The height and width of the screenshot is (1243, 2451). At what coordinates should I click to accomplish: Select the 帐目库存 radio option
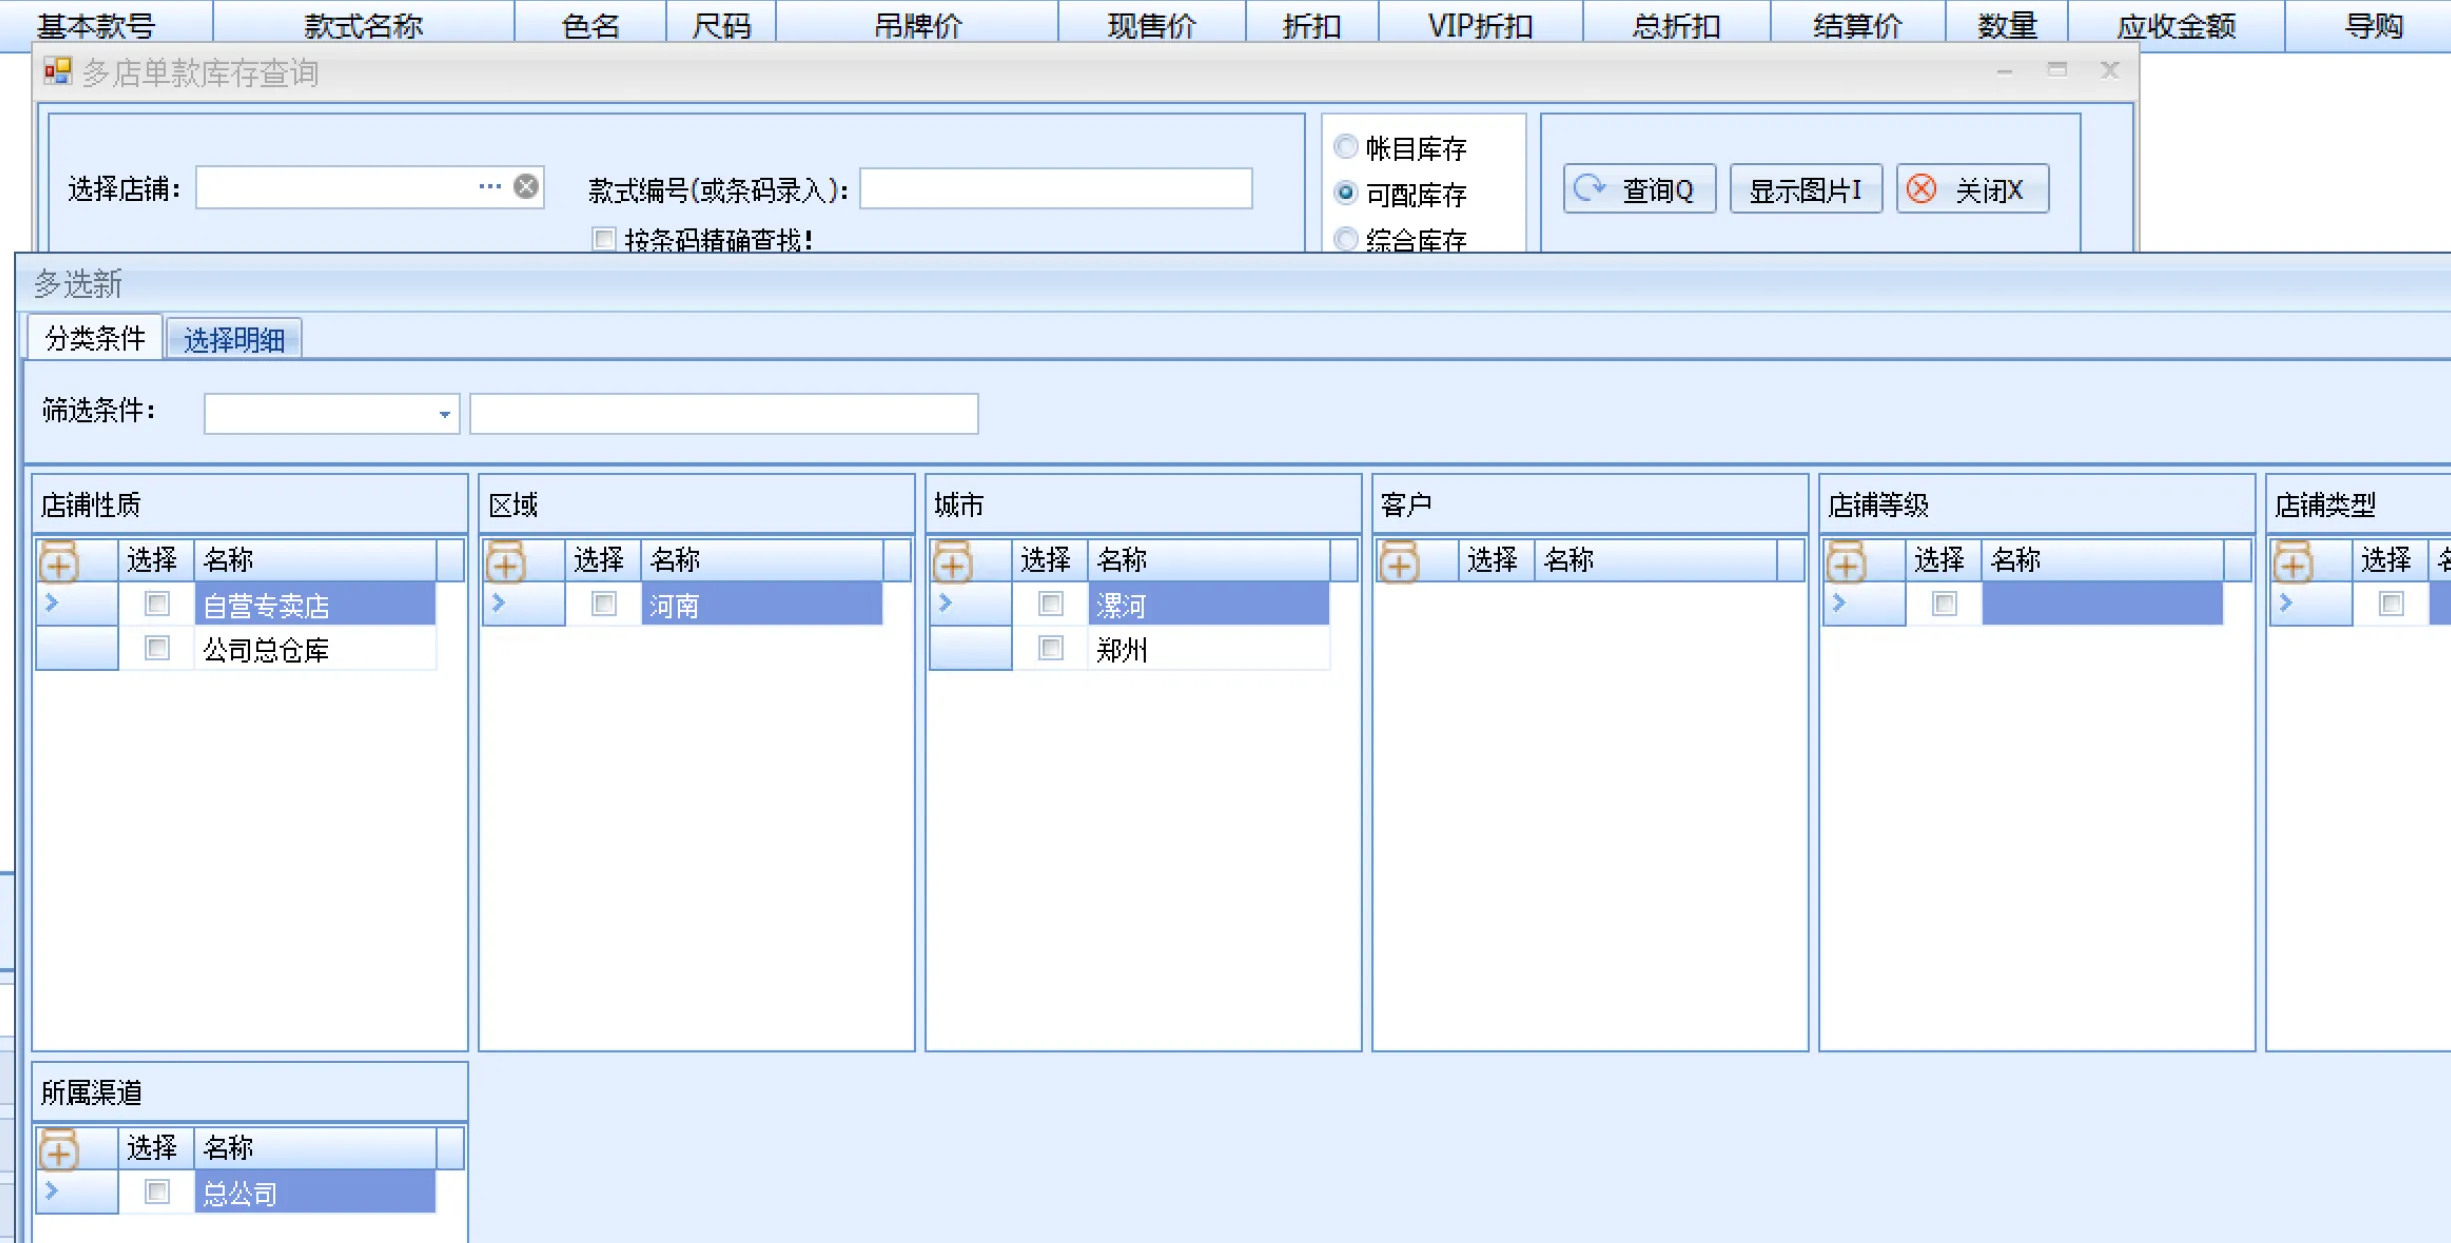(1346, 148)
